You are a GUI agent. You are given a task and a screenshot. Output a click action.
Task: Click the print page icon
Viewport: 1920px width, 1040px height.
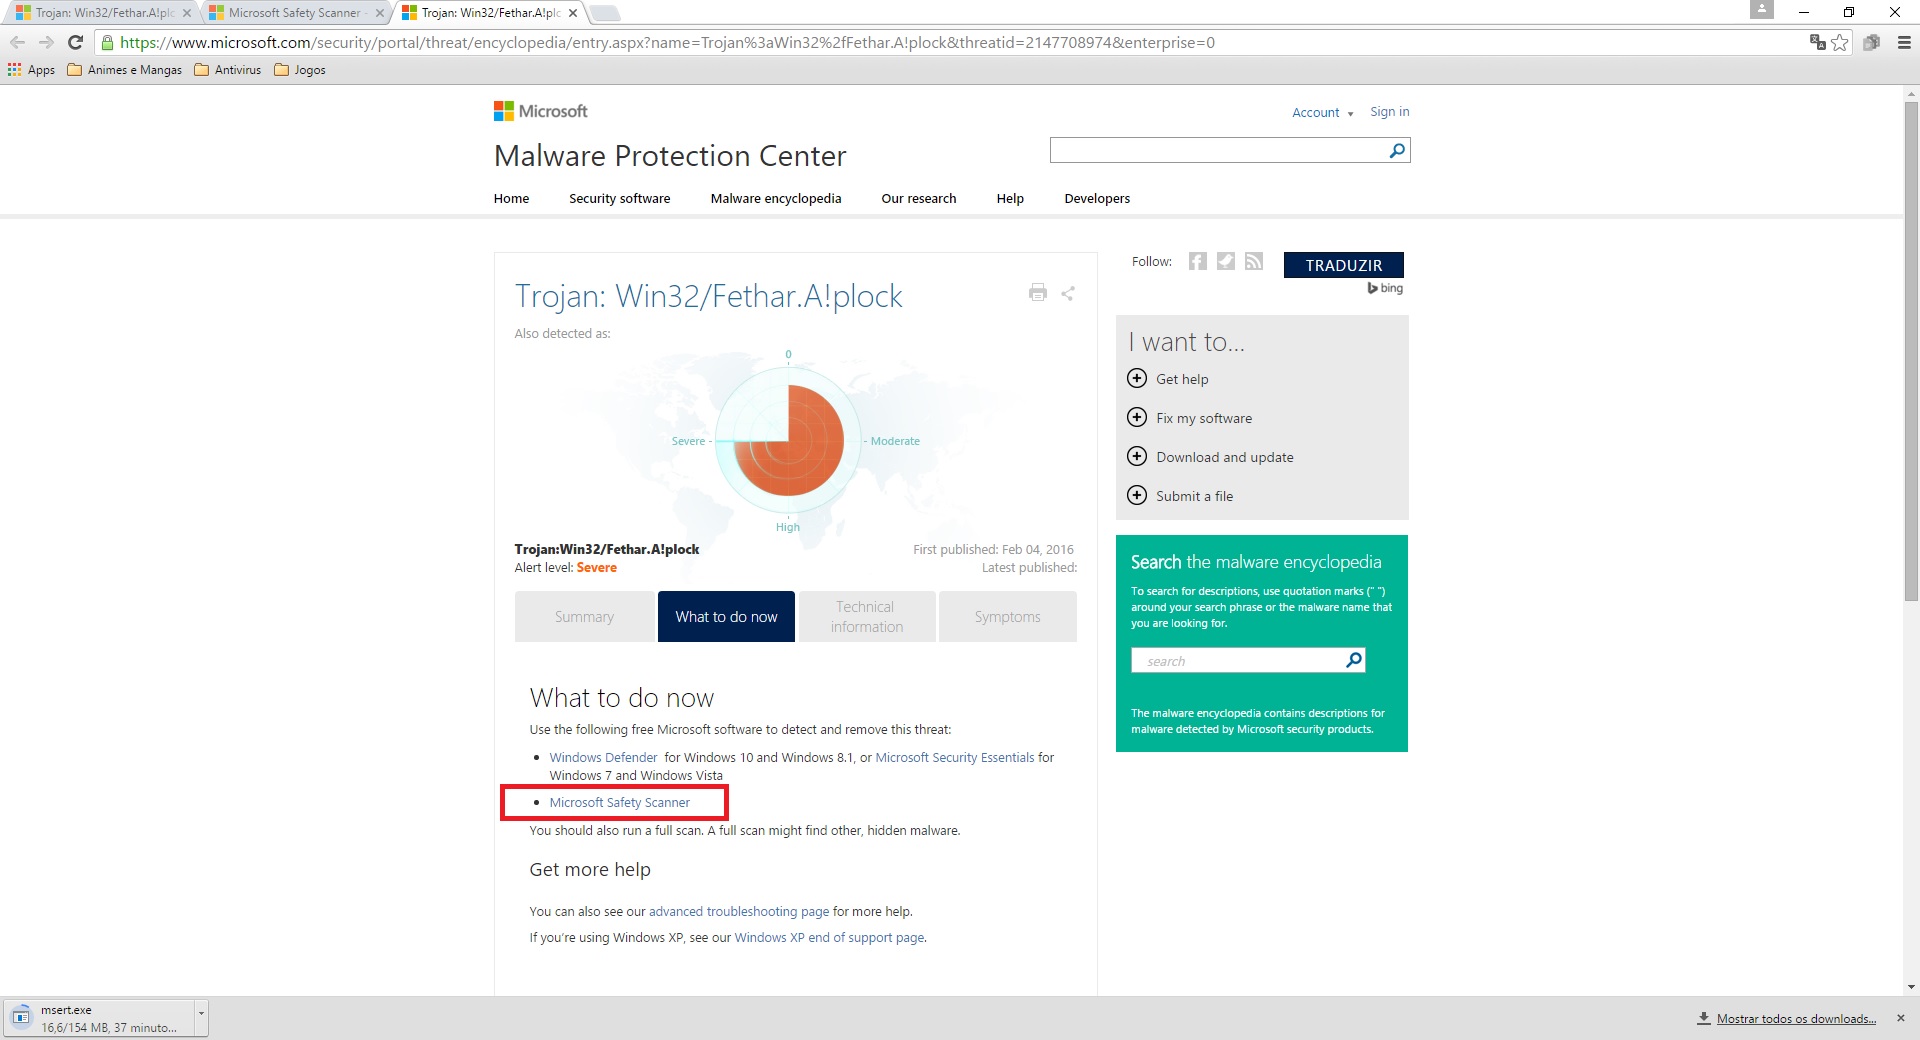click(1037, 293)
